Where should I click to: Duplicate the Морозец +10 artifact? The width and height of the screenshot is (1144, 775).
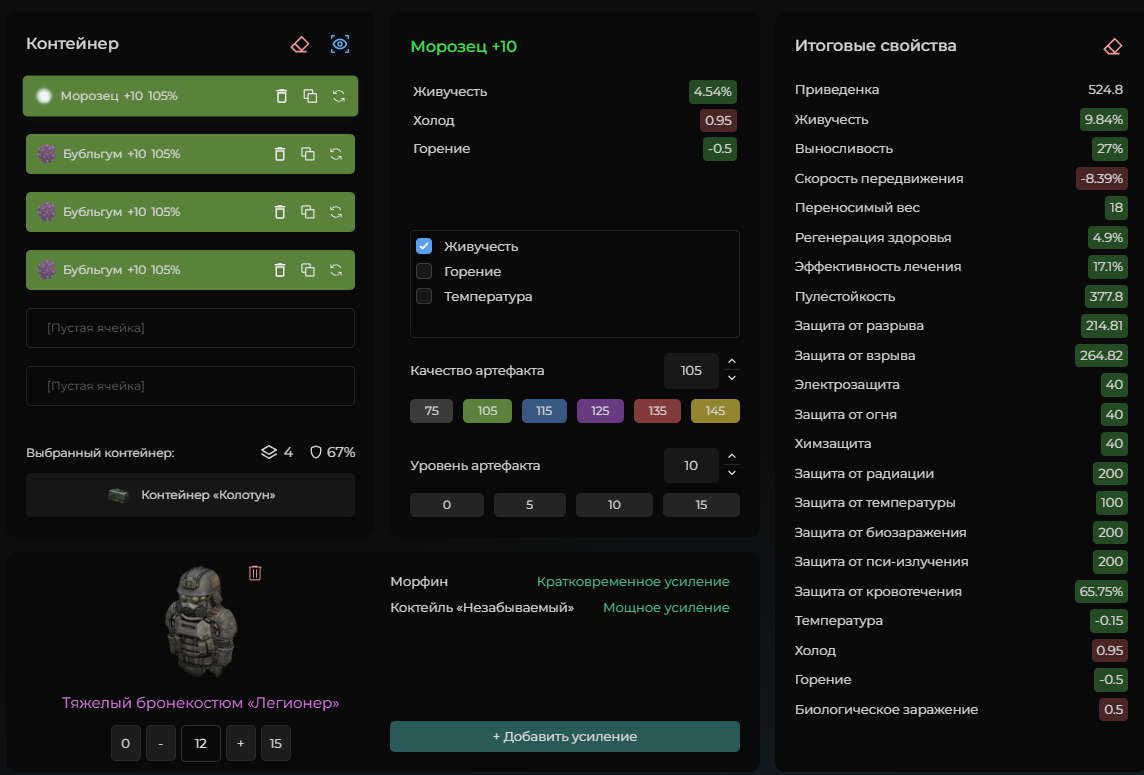pyautogui.click(x=310, y=96)
